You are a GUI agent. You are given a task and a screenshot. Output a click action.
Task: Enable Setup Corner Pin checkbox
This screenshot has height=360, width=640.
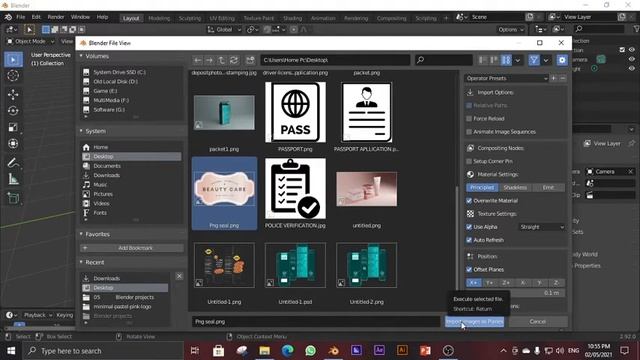[469, 161]
